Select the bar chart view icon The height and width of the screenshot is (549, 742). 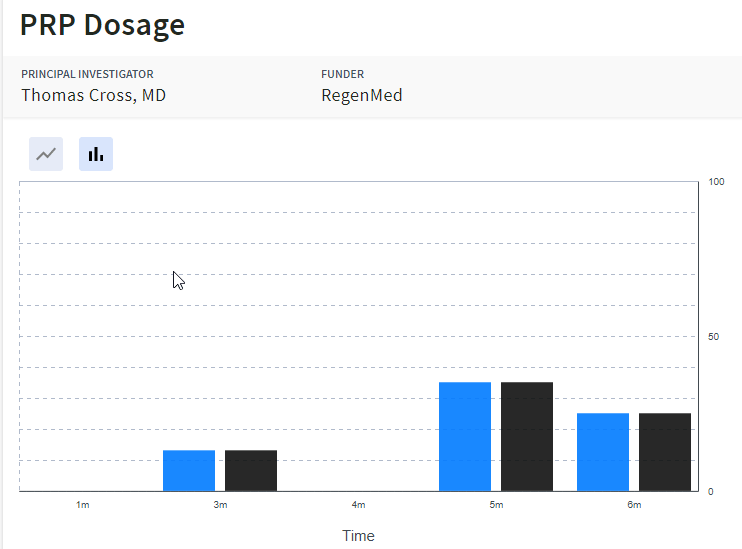pos(96,154)
